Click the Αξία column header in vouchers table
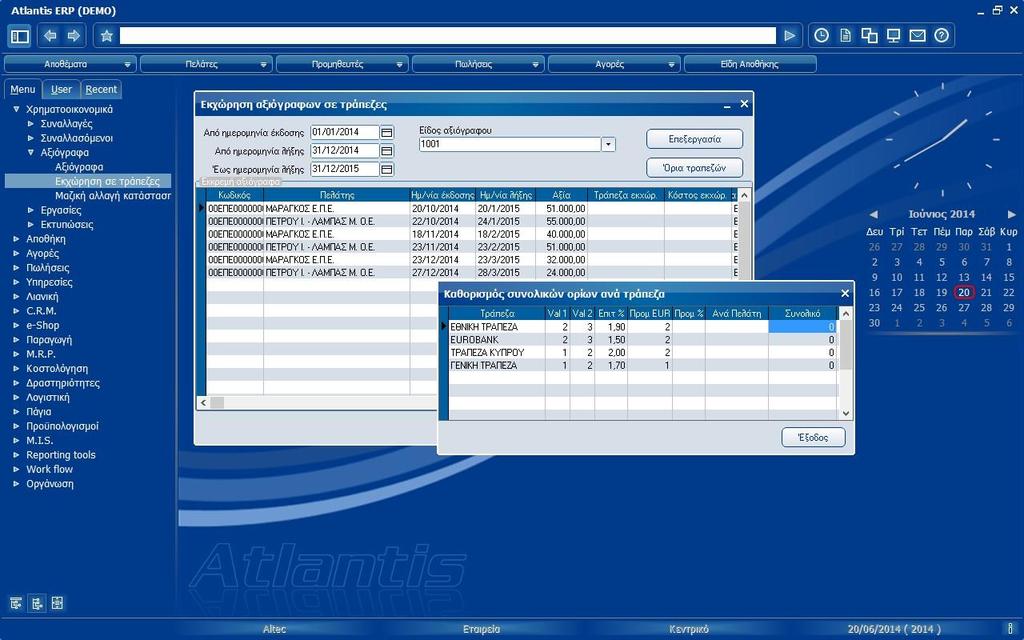 click(562, 195)
